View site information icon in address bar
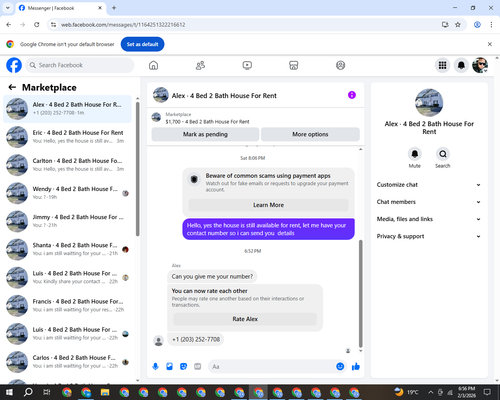Viewport: 500px width, 400px height. [x=53, y=25]
